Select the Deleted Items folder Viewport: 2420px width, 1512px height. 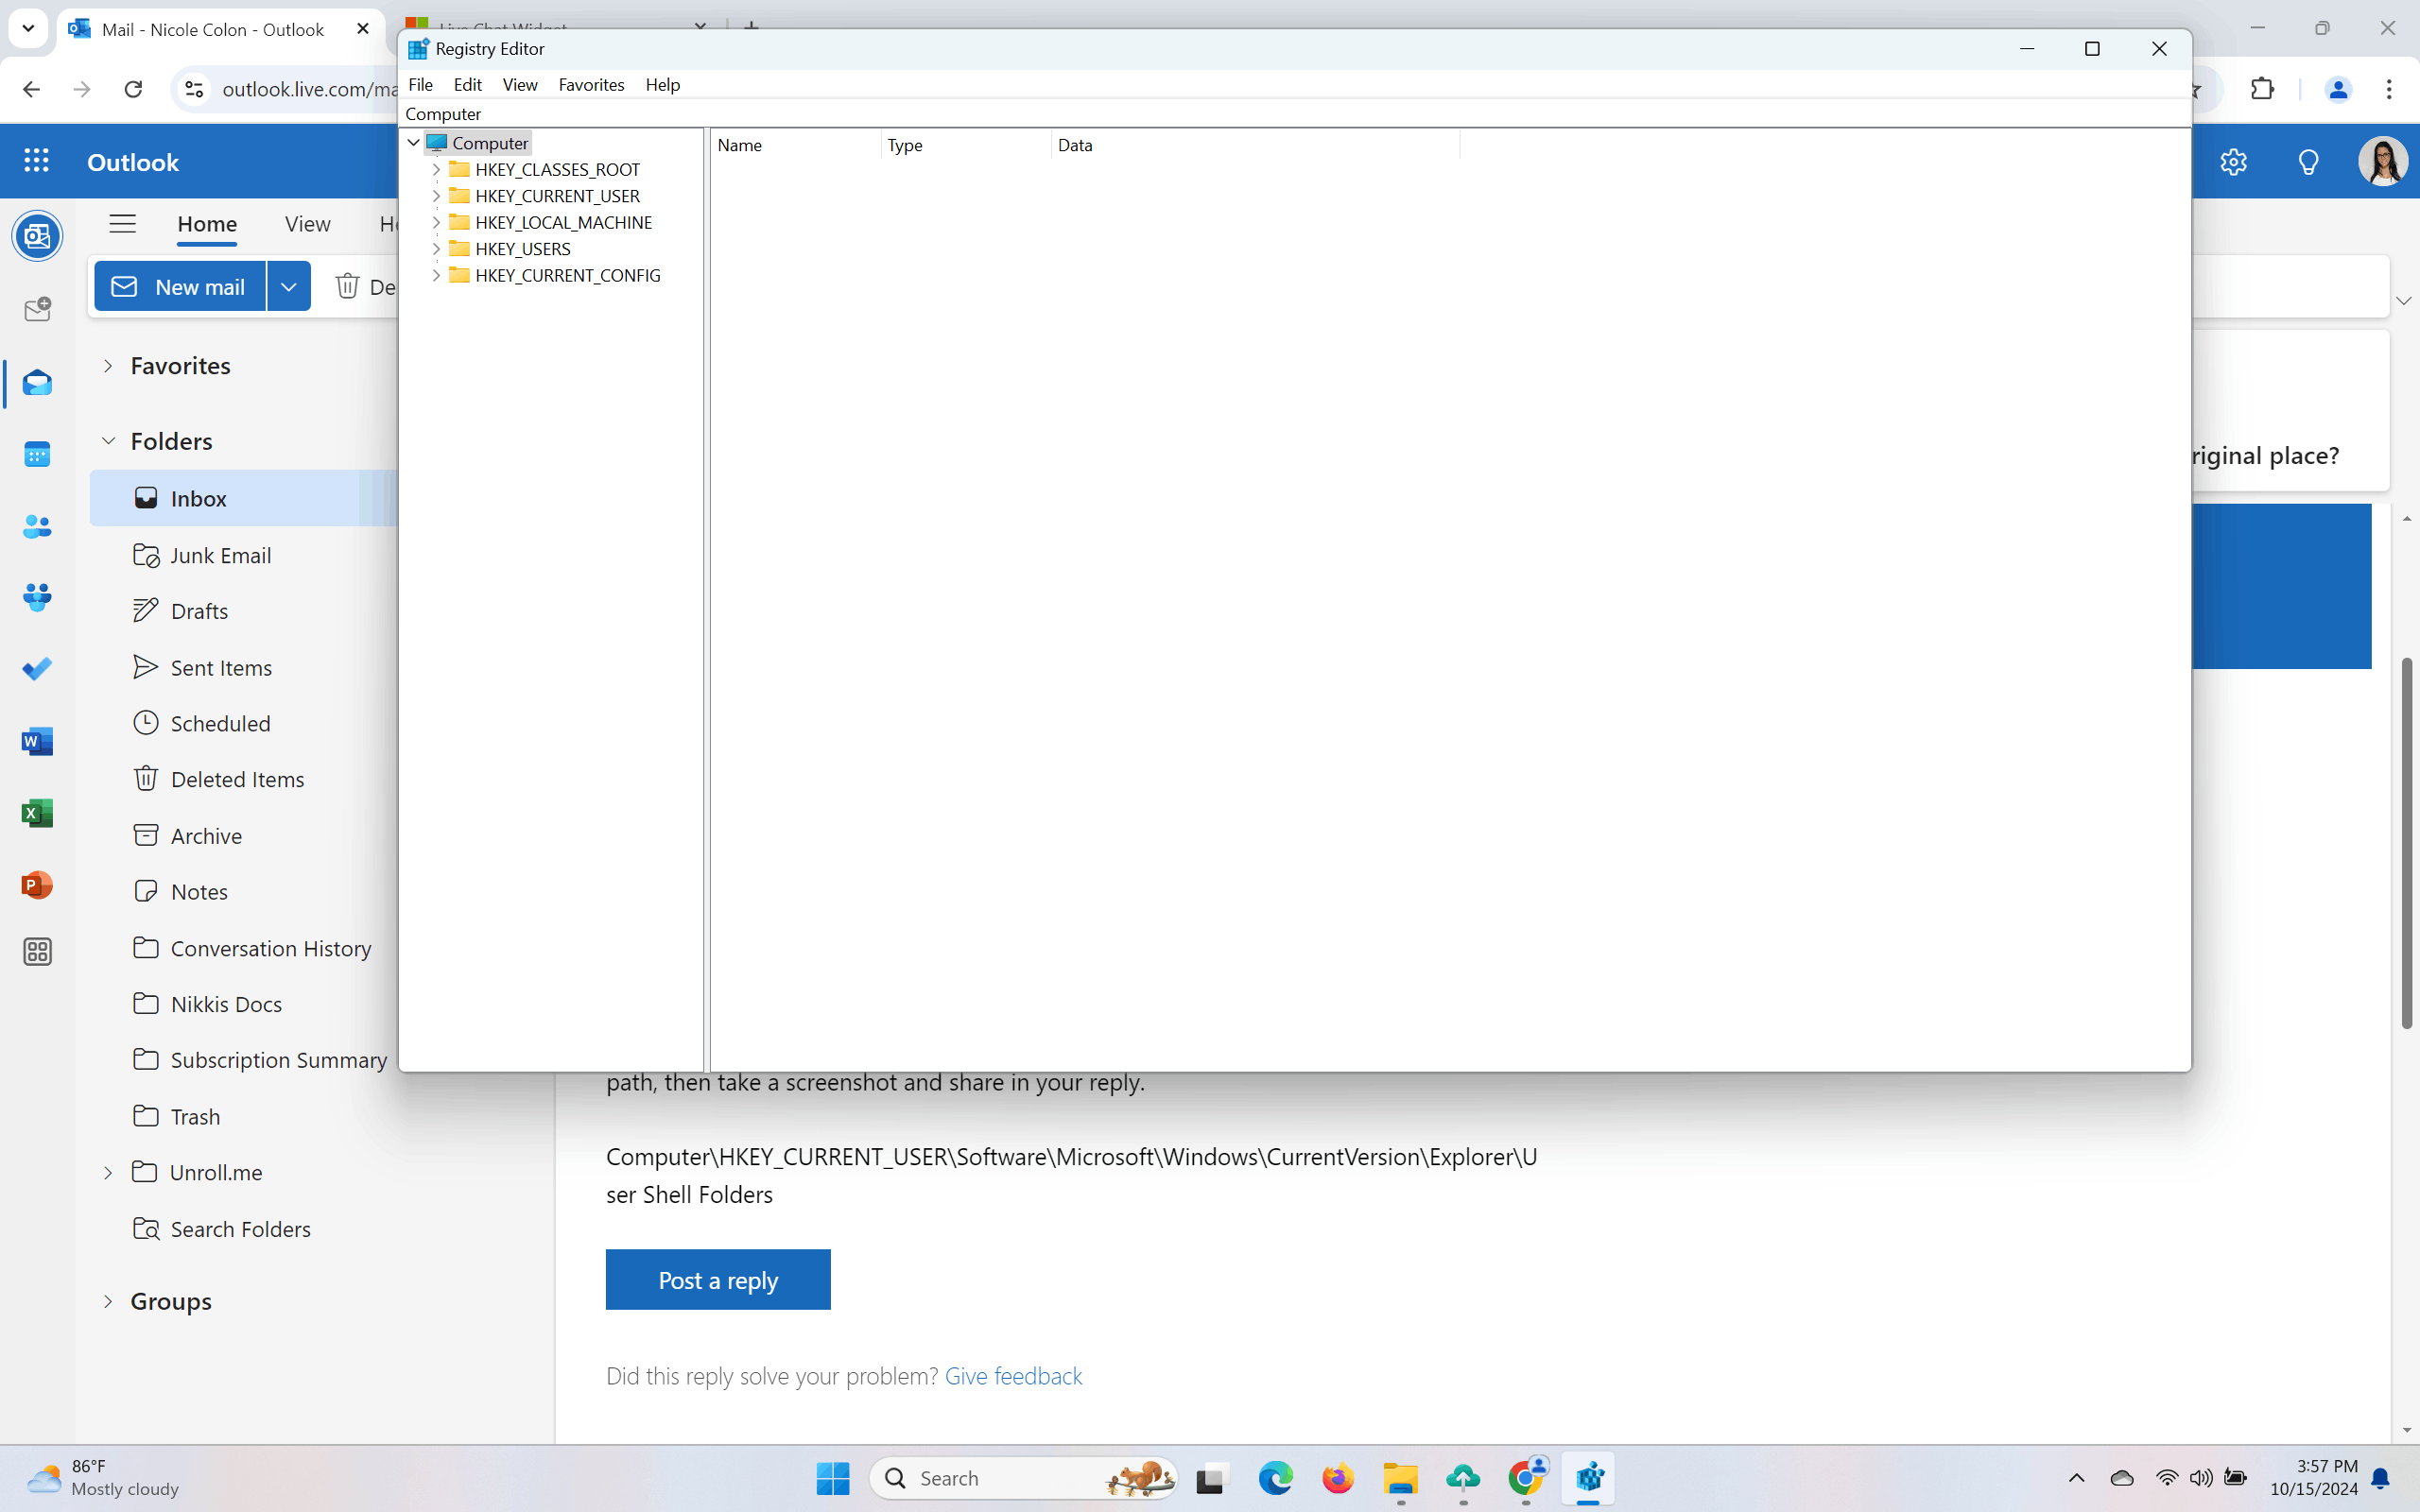237,779
